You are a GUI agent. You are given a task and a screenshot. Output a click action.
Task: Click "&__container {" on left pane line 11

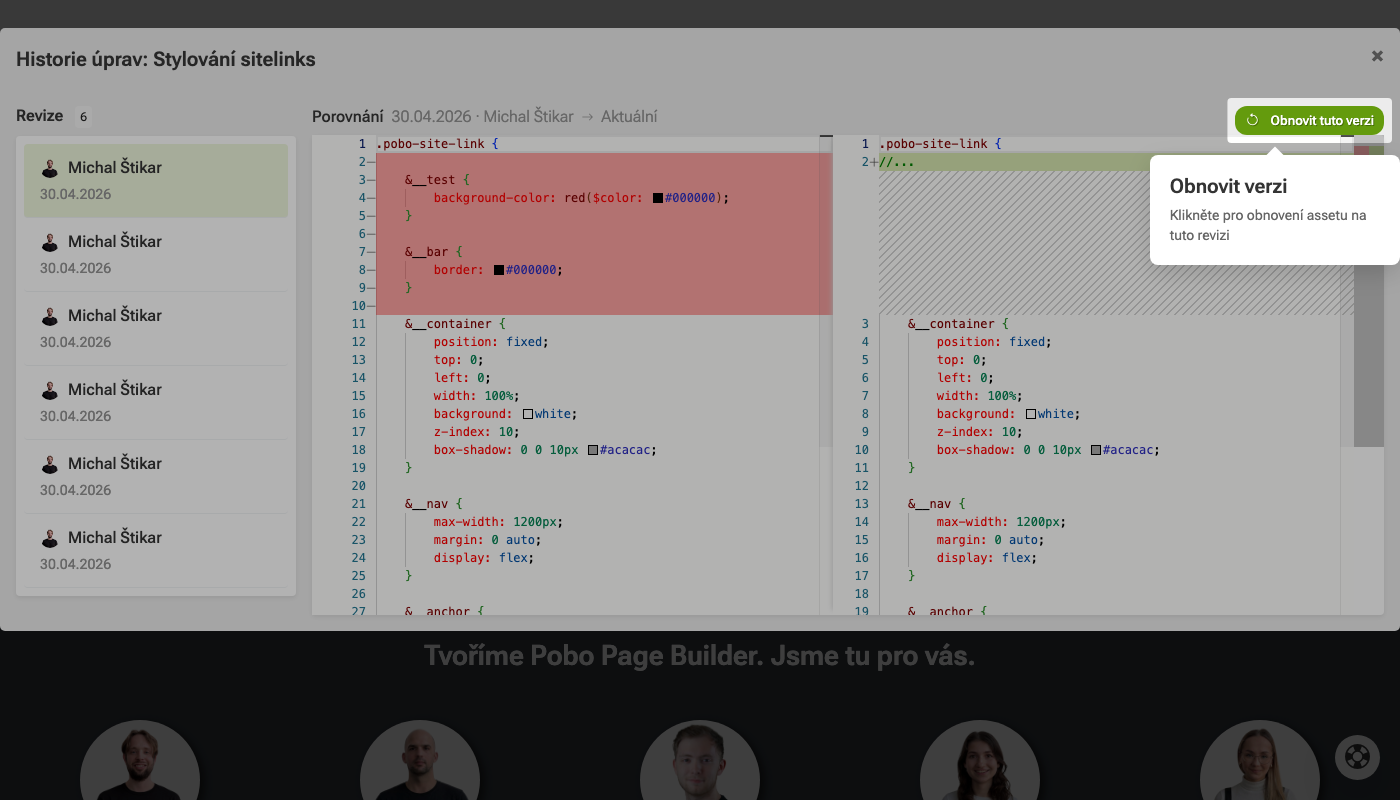[x=455, y=324]
